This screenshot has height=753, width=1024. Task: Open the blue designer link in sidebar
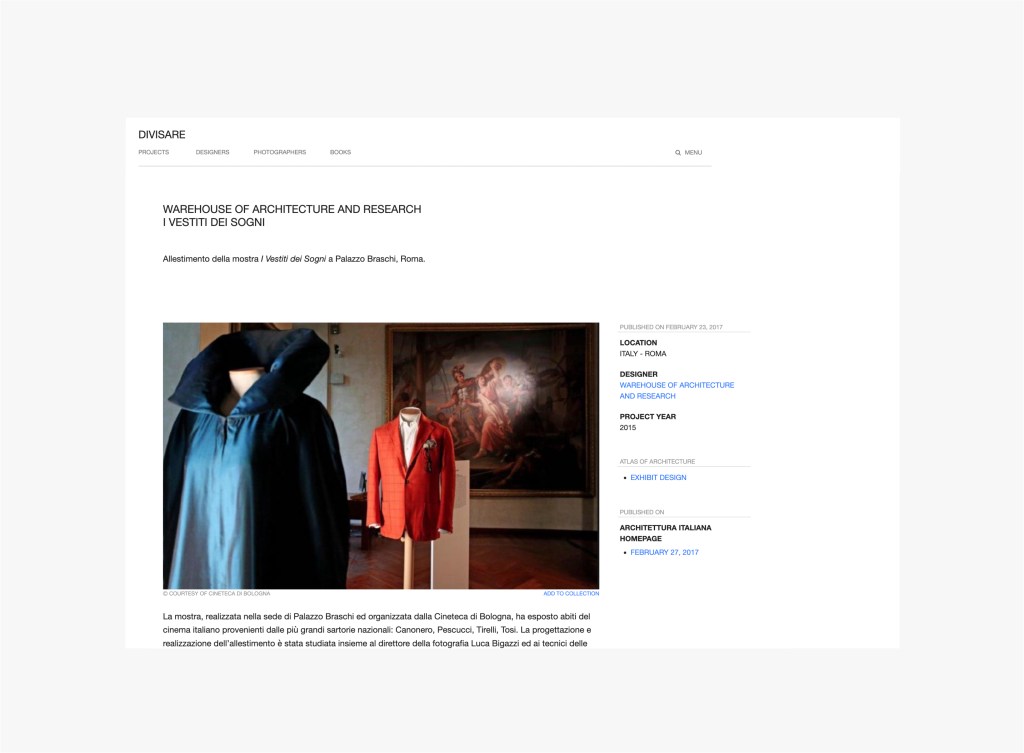[x=676, y=390]
